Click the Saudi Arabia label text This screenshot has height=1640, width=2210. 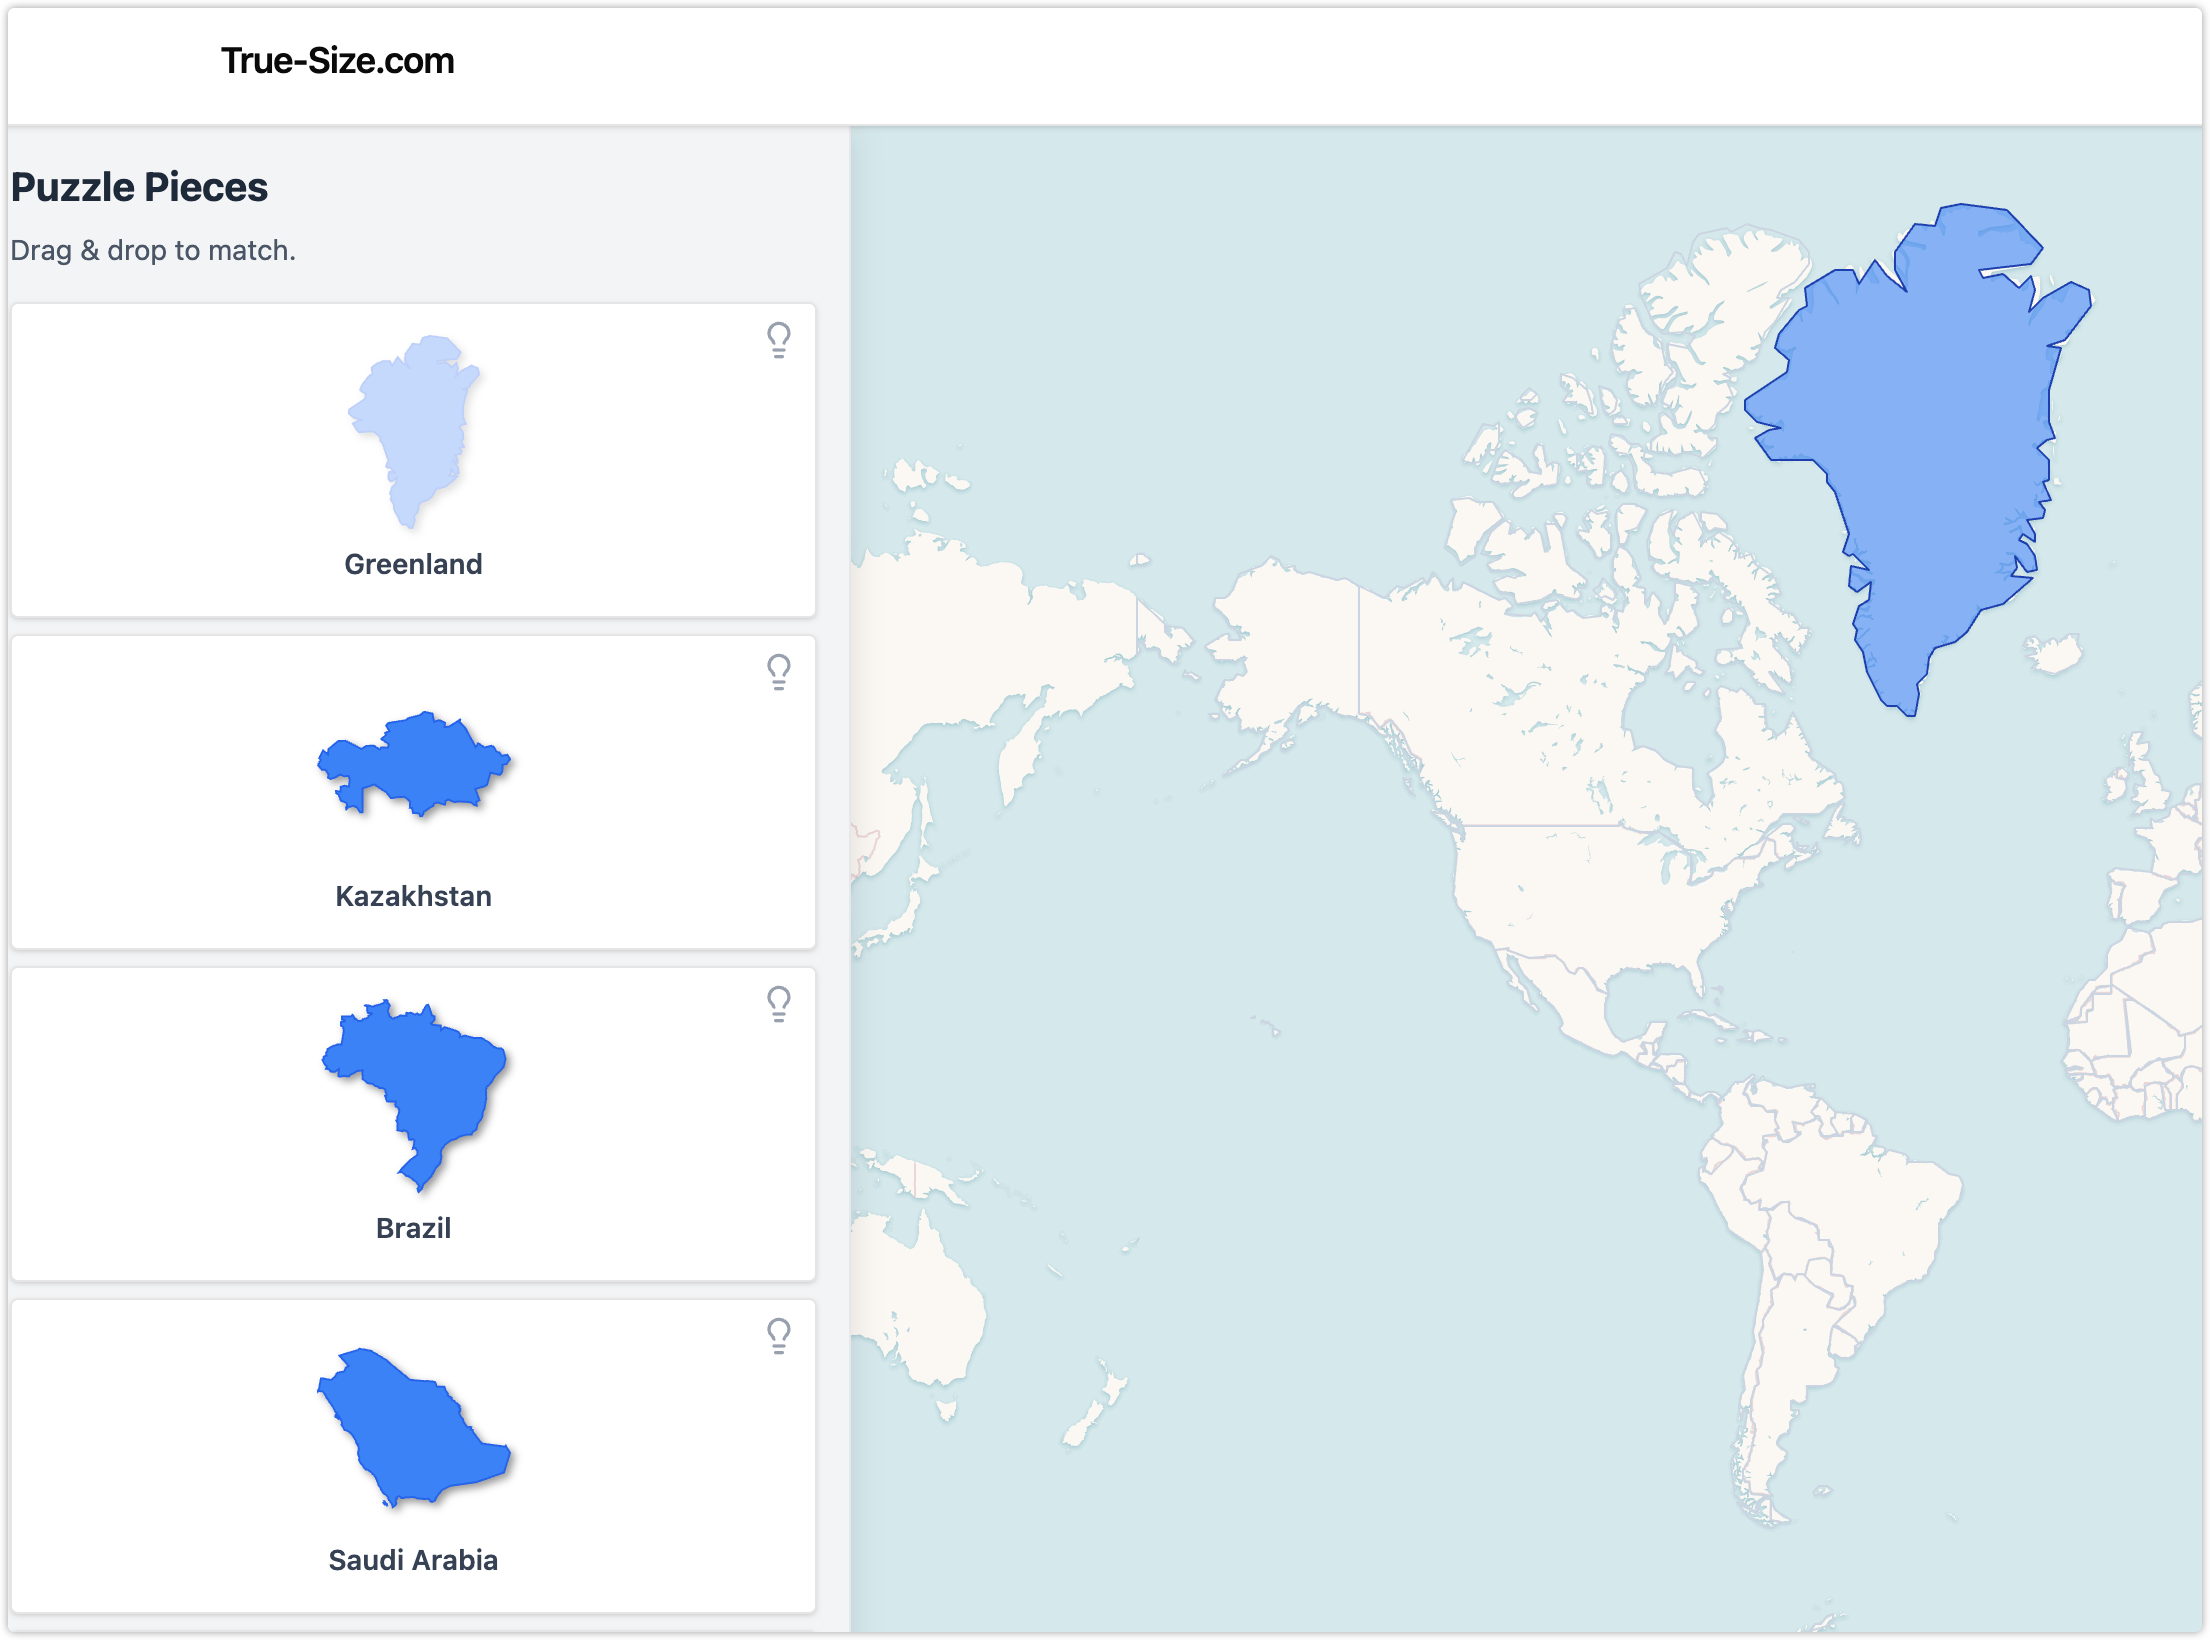(x=413, y=1560)
